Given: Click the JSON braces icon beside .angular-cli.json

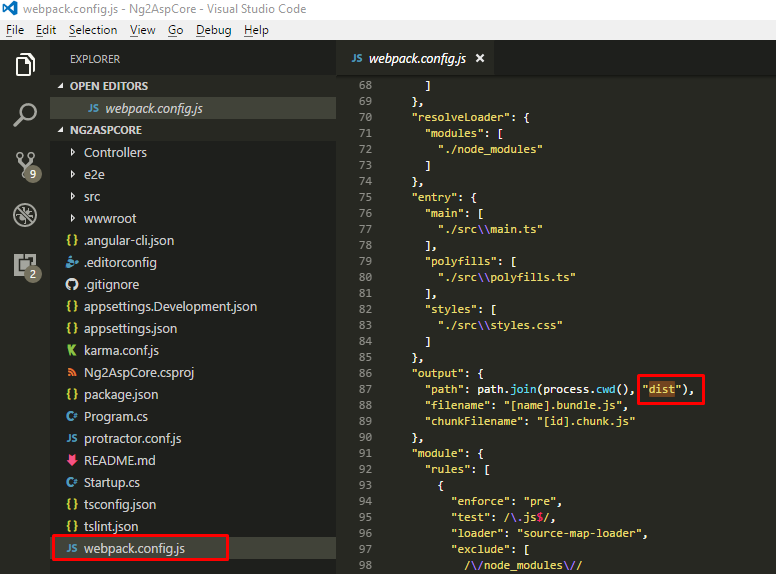Looking at the screenshot, I should coord(72,240).
